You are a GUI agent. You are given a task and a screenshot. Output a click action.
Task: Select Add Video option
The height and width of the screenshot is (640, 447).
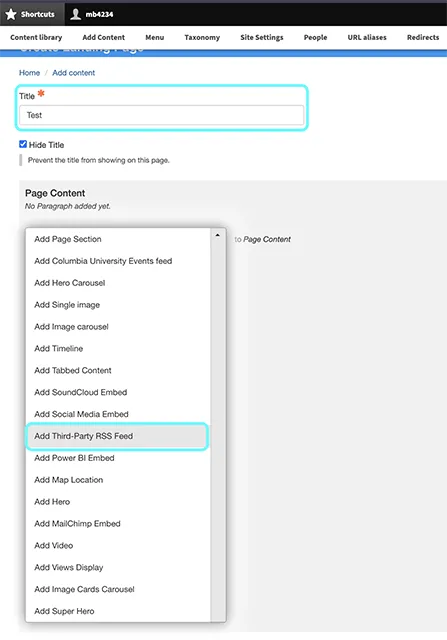[x=118, y=546]
